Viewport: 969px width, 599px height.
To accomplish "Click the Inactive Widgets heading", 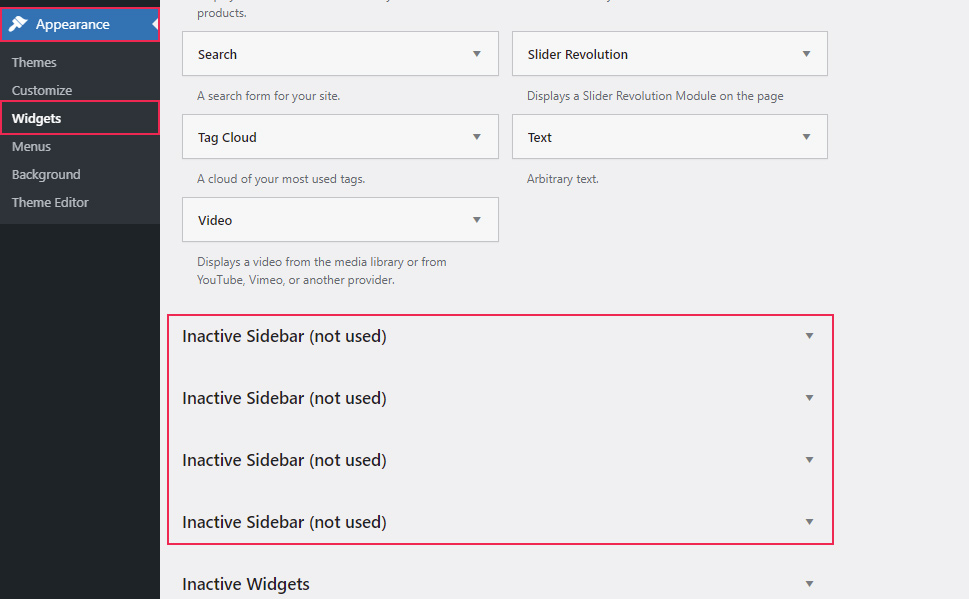I will (x=246, y=584).
